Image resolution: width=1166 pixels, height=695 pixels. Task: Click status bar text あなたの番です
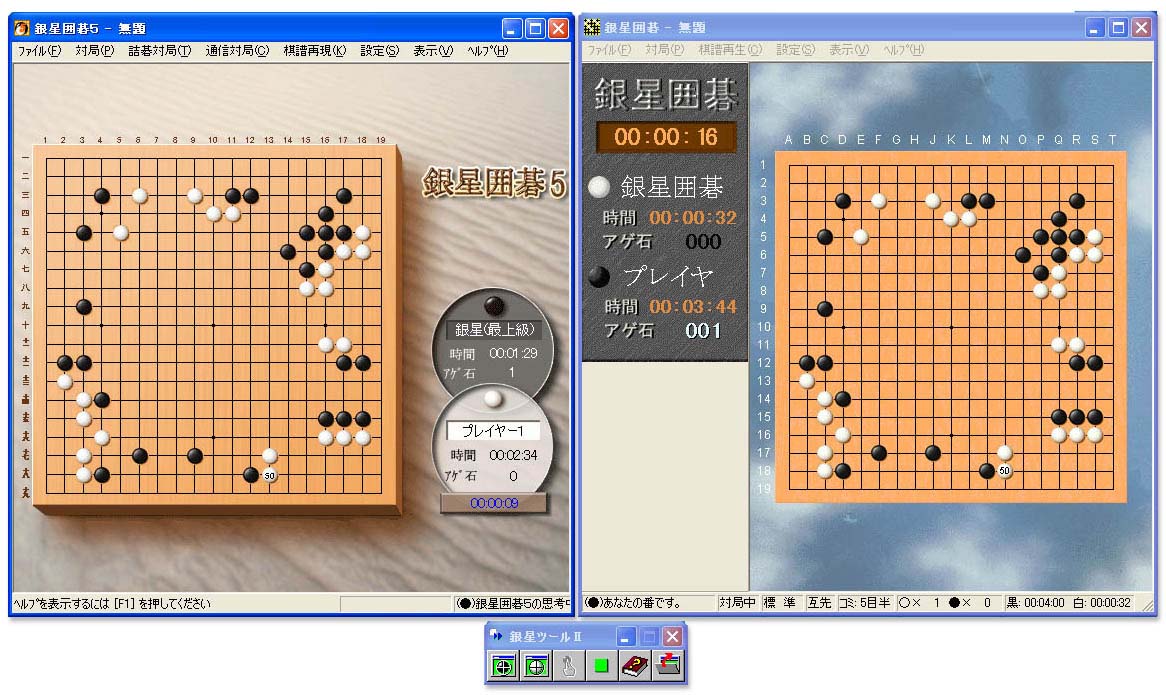point(633,603)
